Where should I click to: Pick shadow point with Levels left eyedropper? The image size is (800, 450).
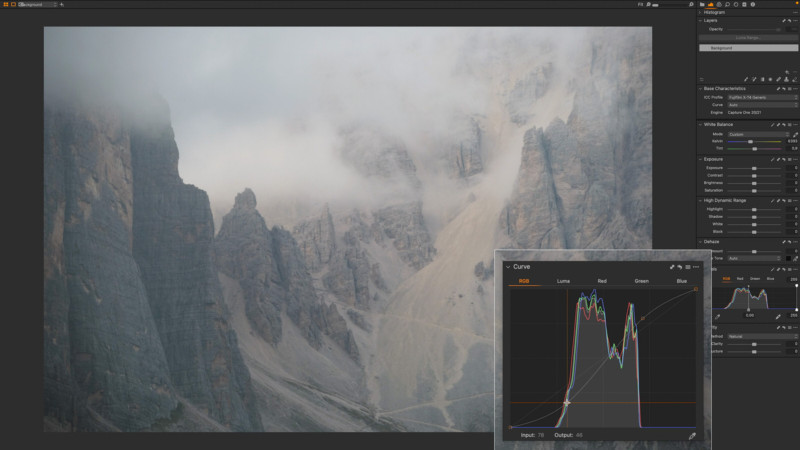[717, 317]
